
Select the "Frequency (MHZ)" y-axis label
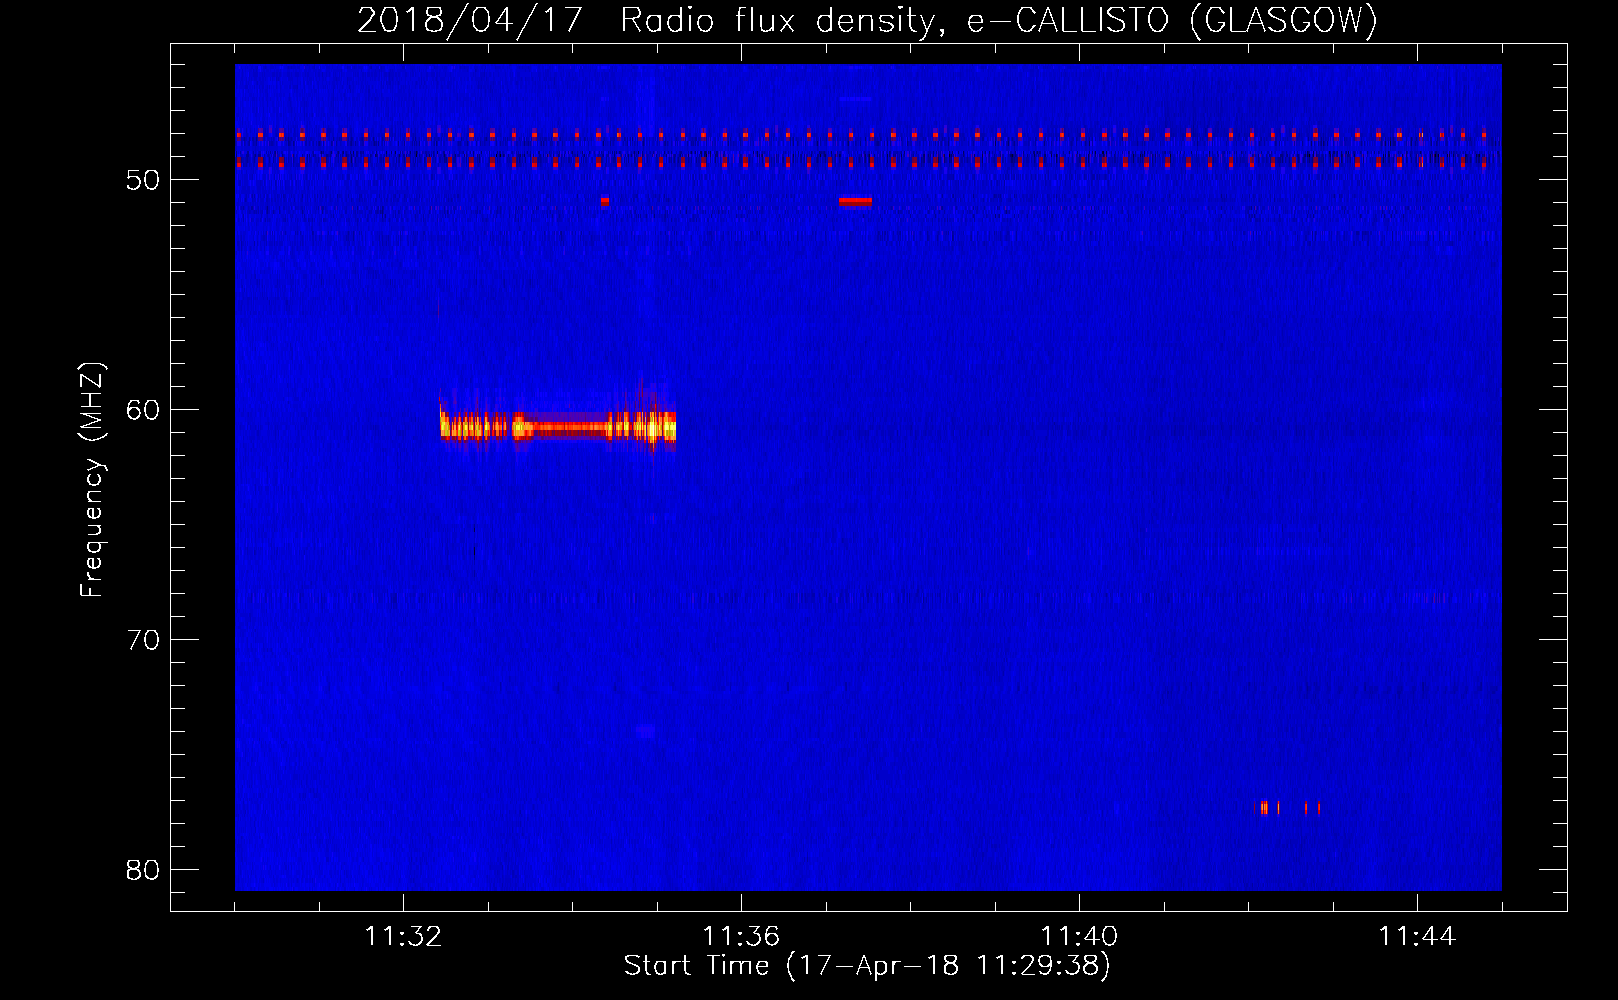point(91,480)
